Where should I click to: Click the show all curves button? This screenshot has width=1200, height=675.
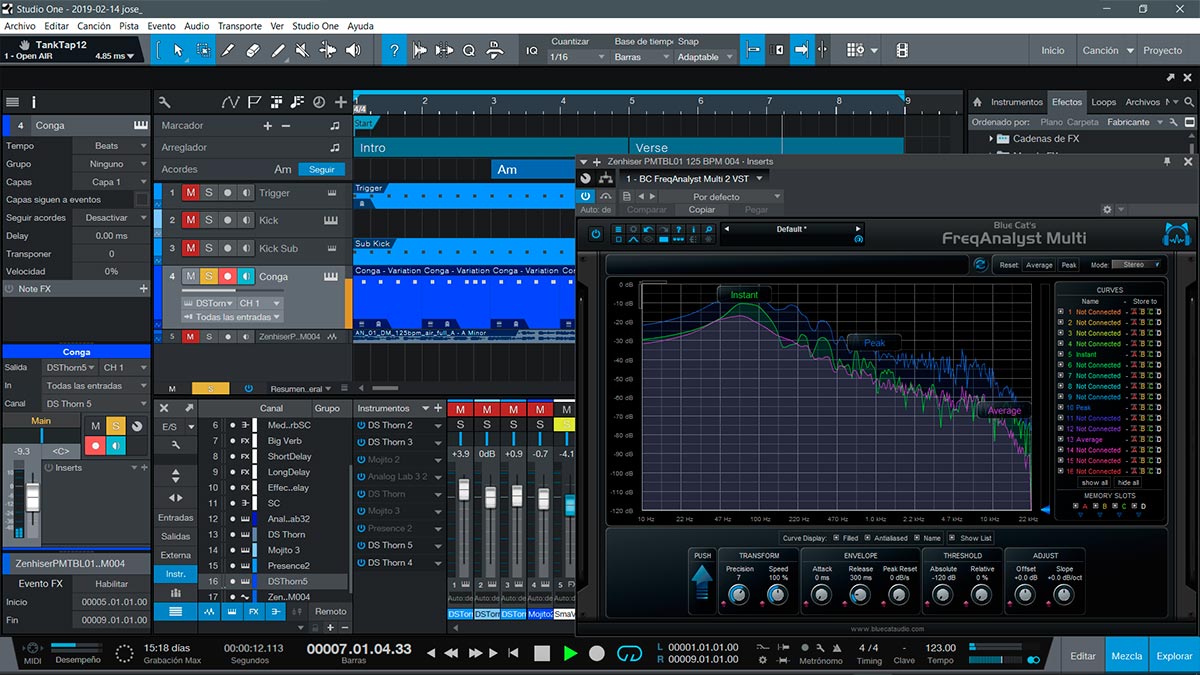(x=1095, y=482)
